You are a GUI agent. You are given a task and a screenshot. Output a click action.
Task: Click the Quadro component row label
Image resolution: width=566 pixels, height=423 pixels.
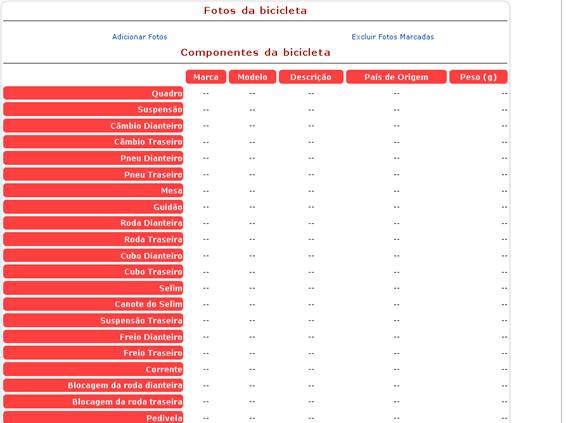click(93, 93)
